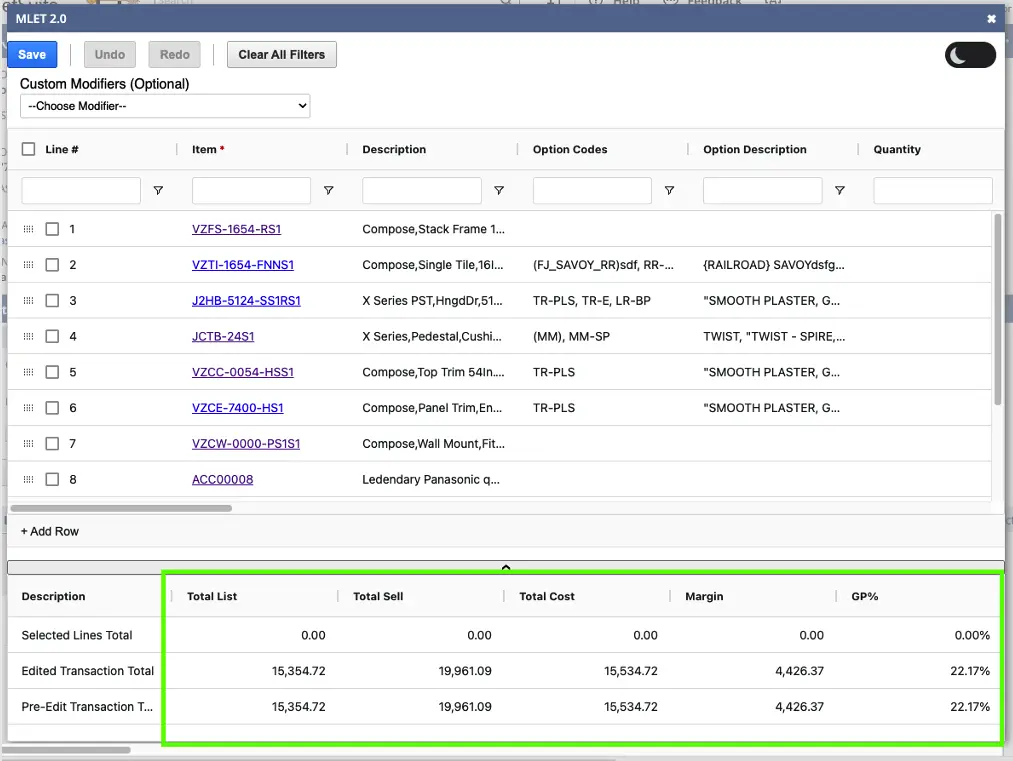The height and width of the screenshot is (761, 1013).
Task: Click 'Edited Transaction Total' row label
Action: [88, 671]
